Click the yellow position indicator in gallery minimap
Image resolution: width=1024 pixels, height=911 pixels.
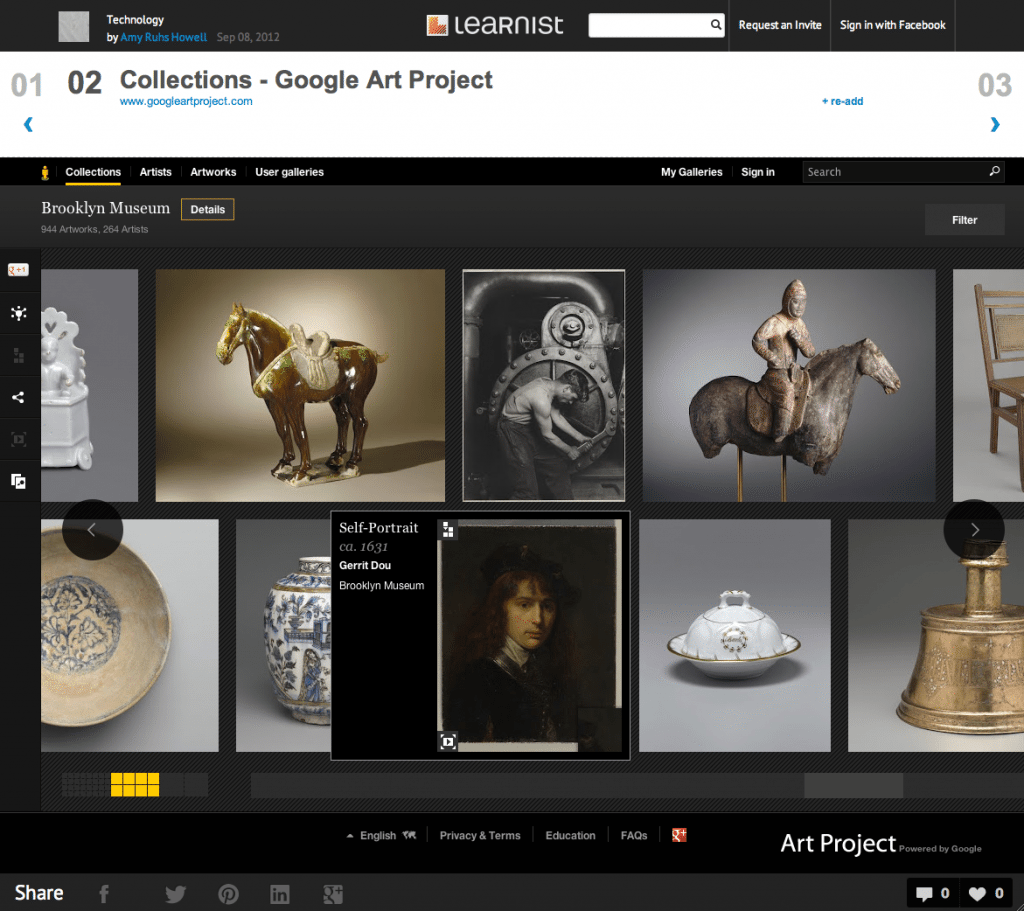(135, 784)
